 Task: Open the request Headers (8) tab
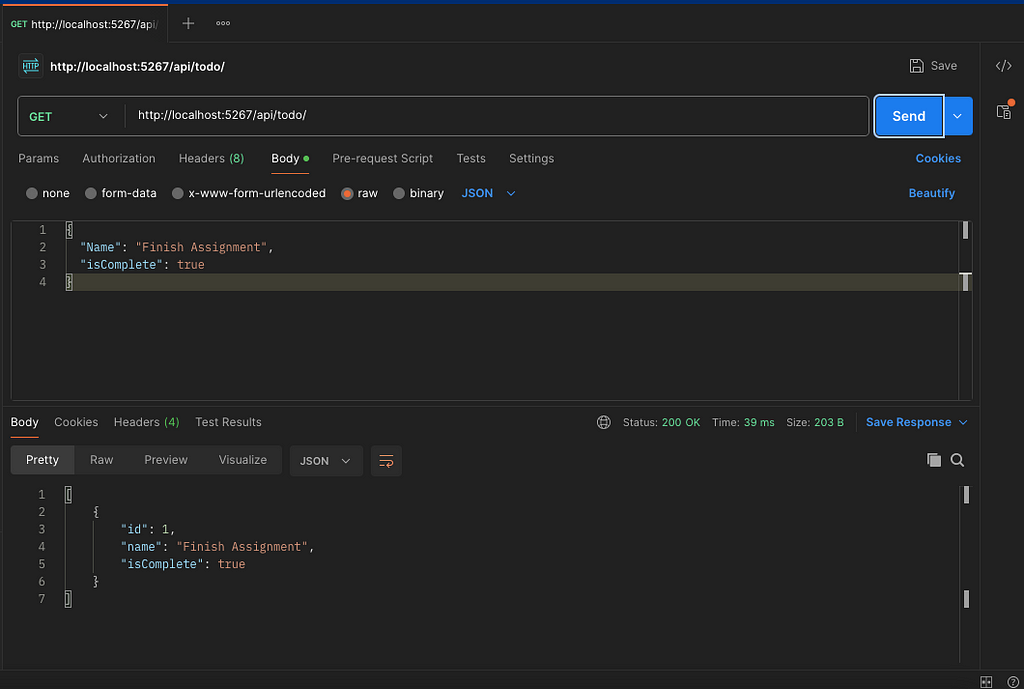pos(212,159)
